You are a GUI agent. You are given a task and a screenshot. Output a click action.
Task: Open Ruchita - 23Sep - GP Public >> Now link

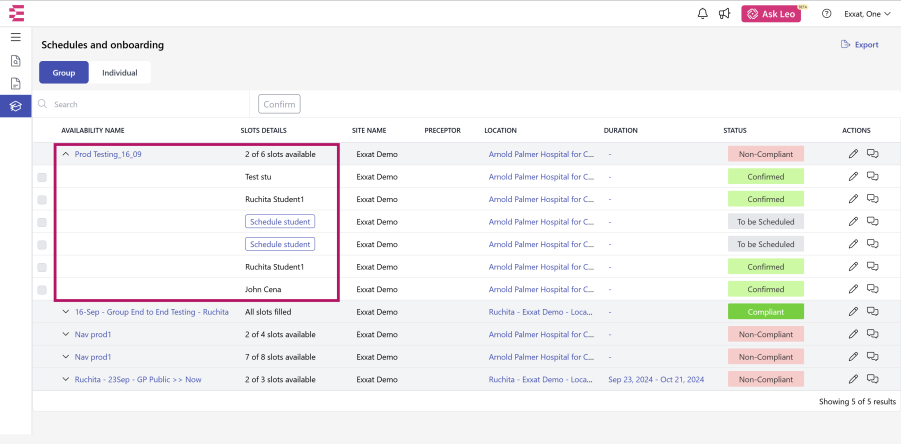click(x=138, y=380)
